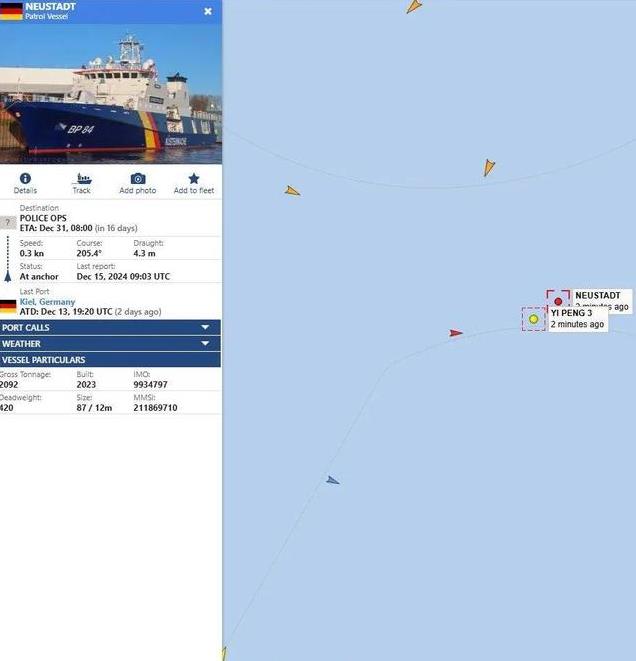Click the NEUSTADT map label
The image size is (636, 661).
coord(598,295)
